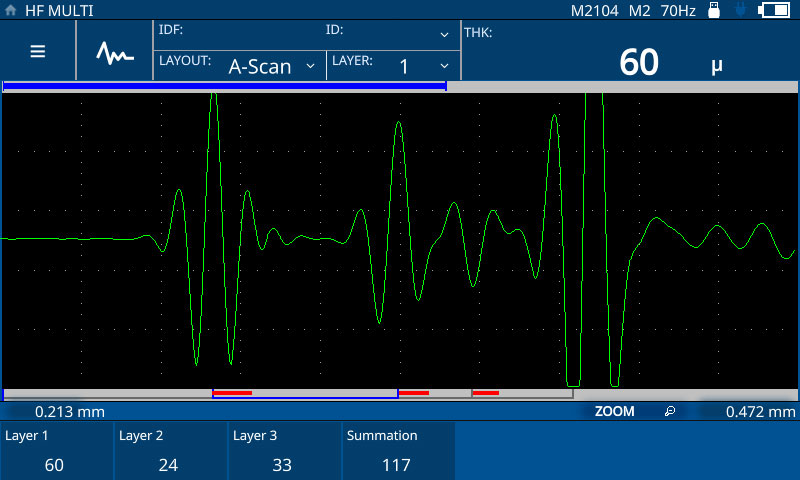The image size is (800, 480).
Task: Open the hamburger main menu
Action: click(x=38, y=52)
